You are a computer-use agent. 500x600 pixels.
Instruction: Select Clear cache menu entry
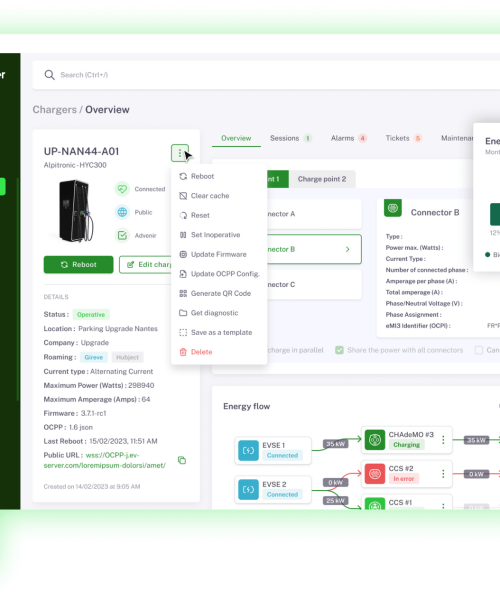pyautogui.click(x=219, y=196)
